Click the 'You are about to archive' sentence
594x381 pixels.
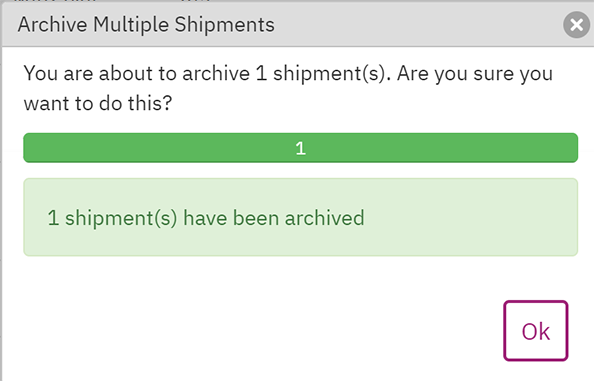click(137, 73)
